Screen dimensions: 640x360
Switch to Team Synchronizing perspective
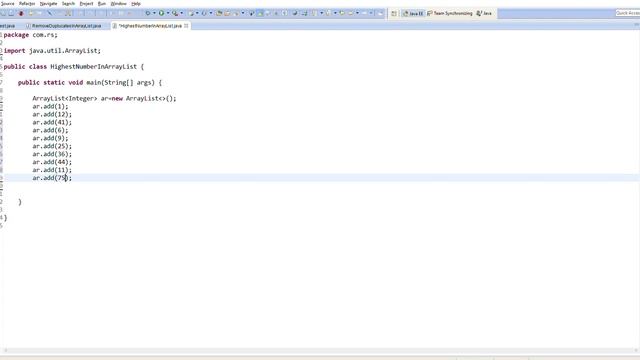pos(450,13)
